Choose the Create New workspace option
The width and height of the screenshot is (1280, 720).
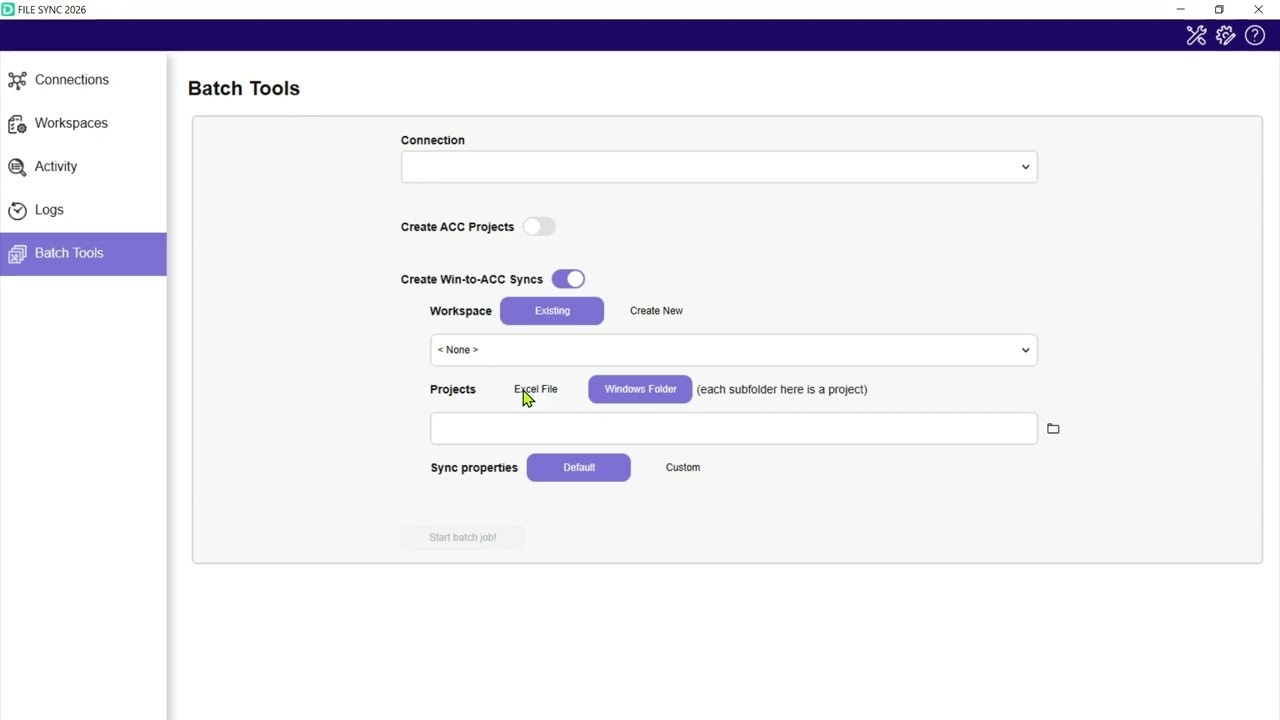(656, 311)
